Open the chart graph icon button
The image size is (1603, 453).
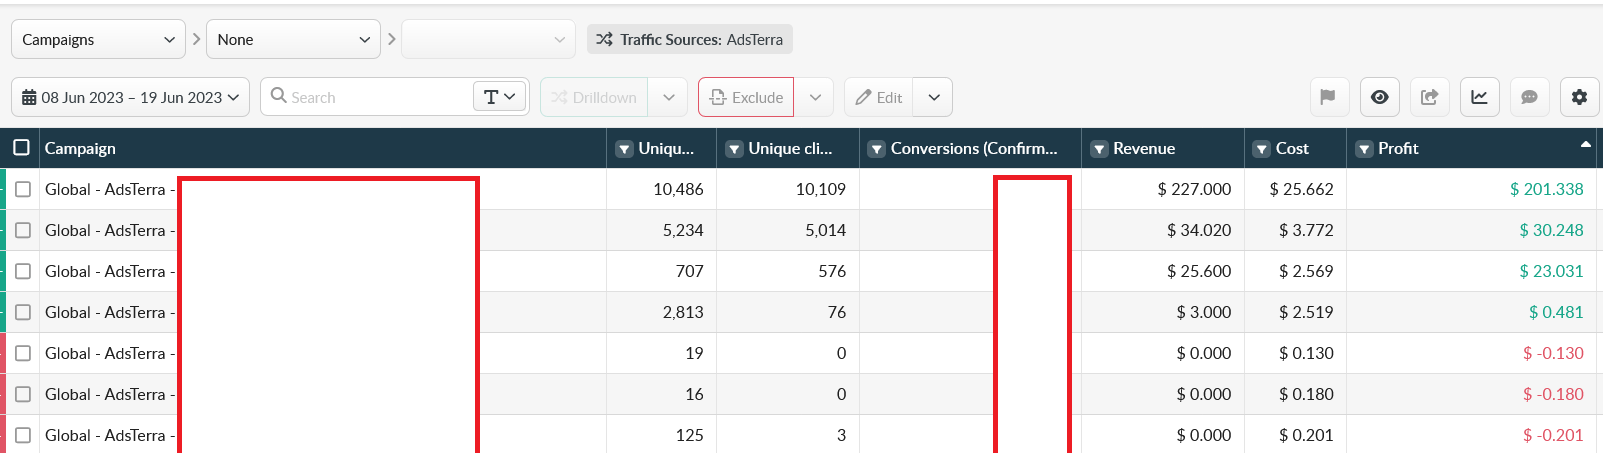click(1479, 97)
